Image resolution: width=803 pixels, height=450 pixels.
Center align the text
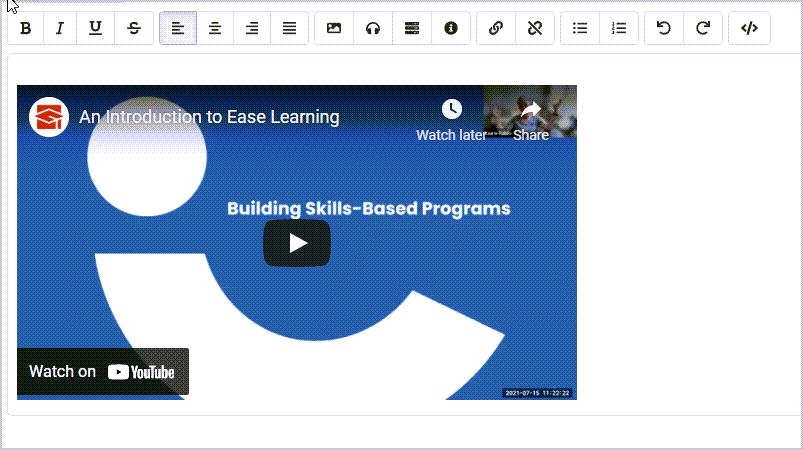[215, 28]
